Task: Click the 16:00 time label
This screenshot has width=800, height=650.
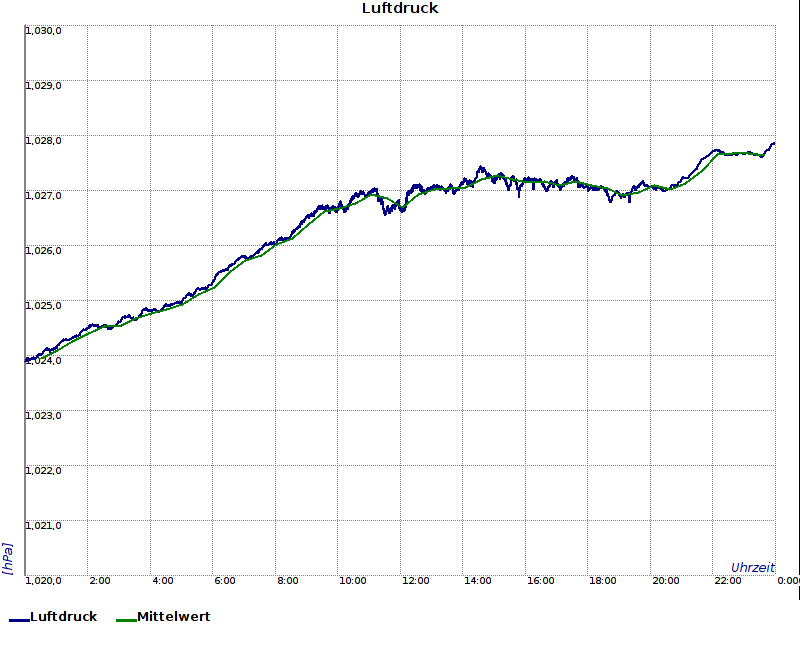Action: pos(540,581)
